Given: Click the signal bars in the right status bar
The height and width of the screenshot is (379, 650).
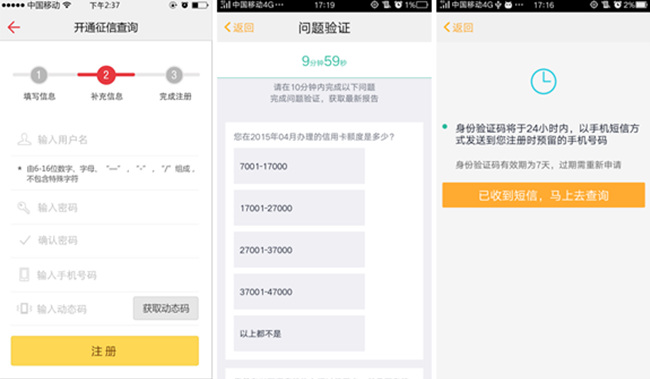Looking at the screenshot, I should pos(445,5).
